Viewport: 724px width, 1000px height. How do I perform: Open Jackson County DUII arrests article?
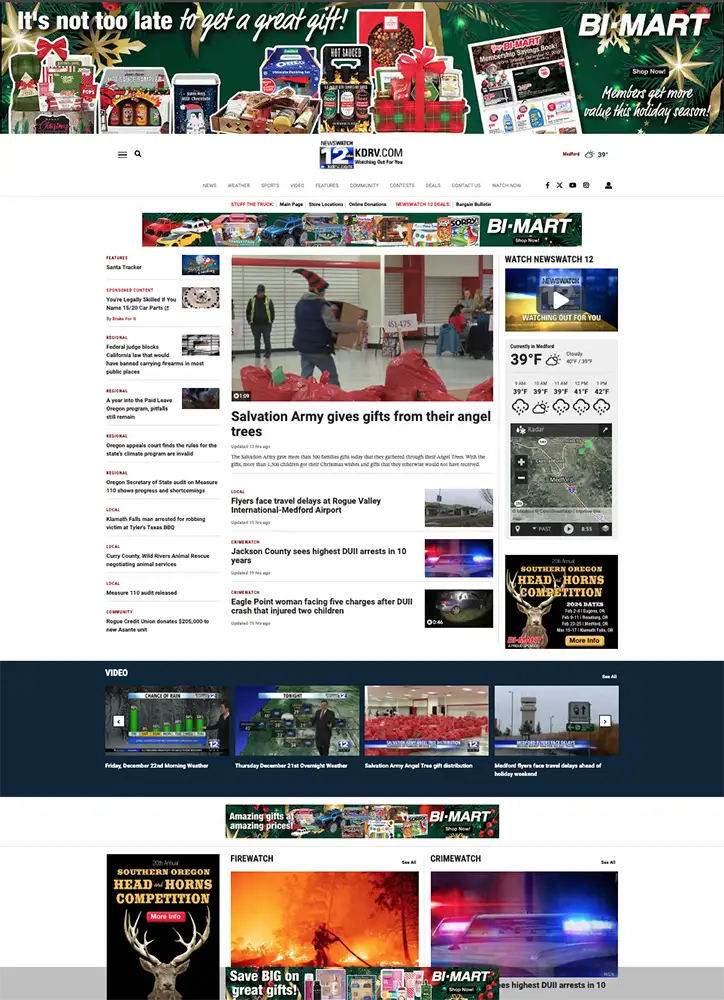(x=319, y=555)
